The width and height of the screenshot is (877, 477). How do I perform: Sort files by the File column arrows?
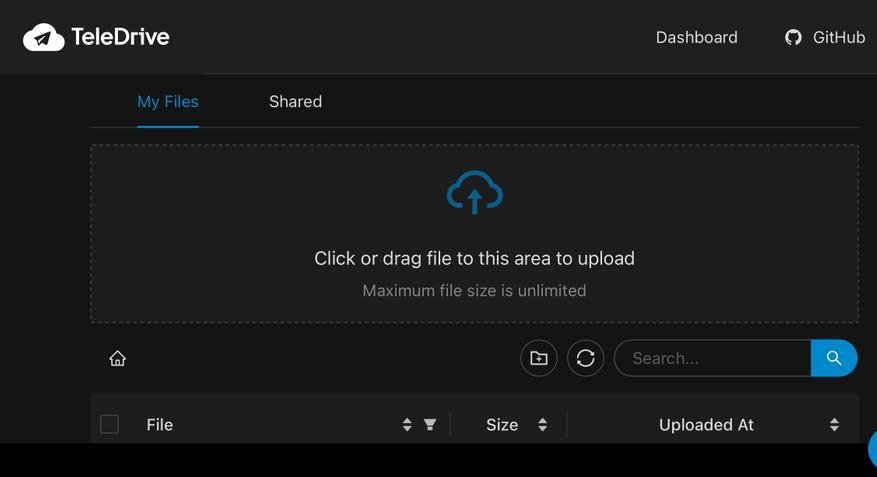pos(407,425)
